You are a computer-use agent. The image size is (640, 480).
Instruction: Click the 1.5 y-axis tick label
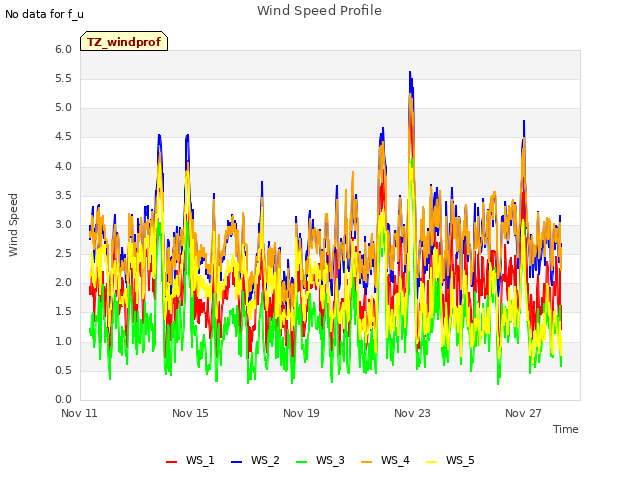coord(64,312)
